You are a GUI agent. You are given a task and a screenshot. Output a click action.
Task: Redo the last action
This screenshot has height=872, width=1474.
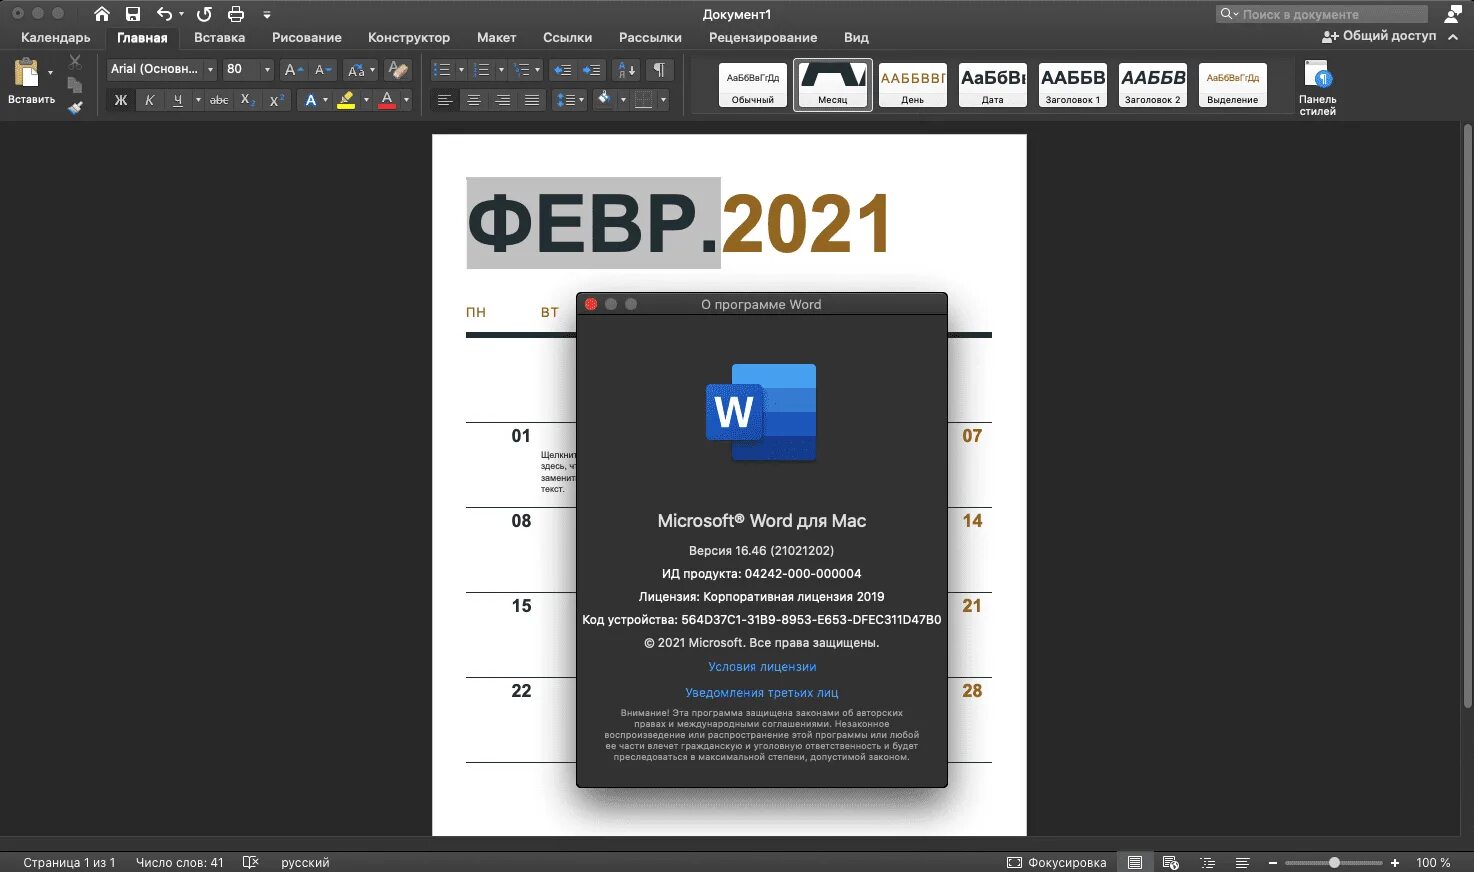(204, 14)
